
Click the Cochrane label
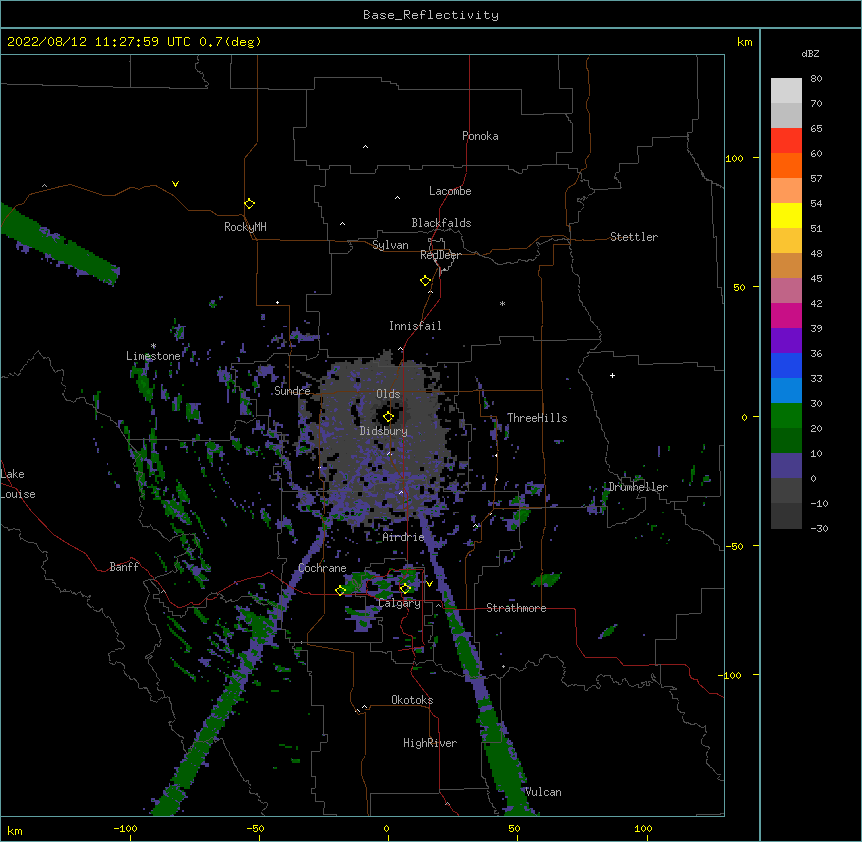pyautogui.click(x=322, y=568)
